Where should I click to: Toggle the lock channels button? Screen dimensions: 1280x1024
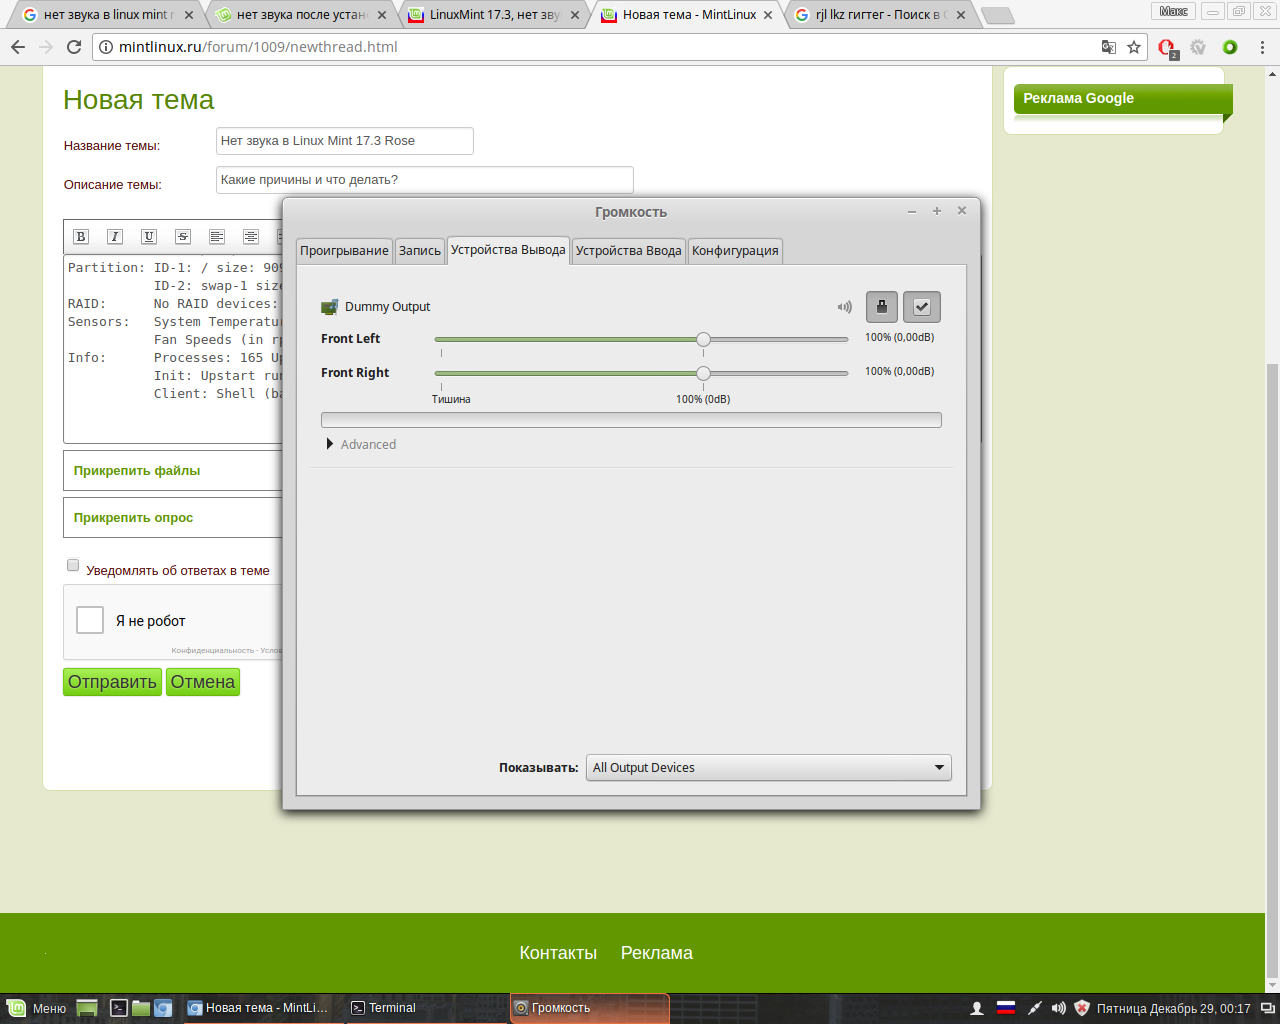(x=881, y=307)
